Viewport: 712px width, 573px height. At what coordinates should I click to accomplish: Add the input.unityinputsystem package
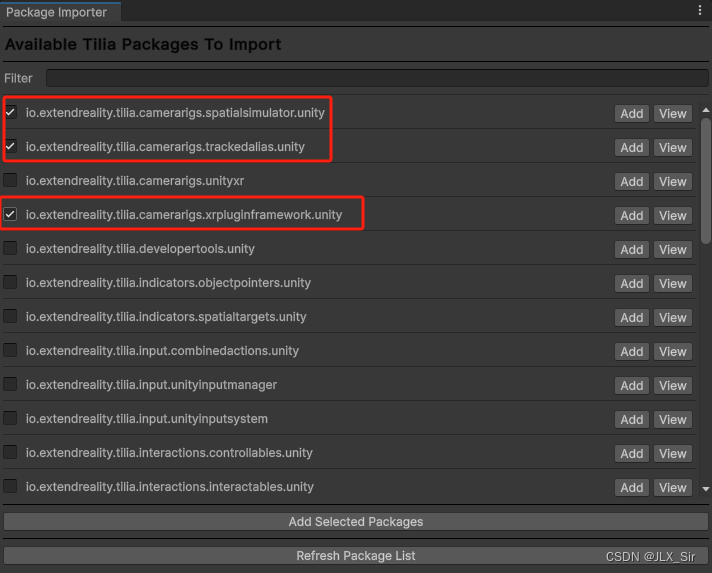632,420
